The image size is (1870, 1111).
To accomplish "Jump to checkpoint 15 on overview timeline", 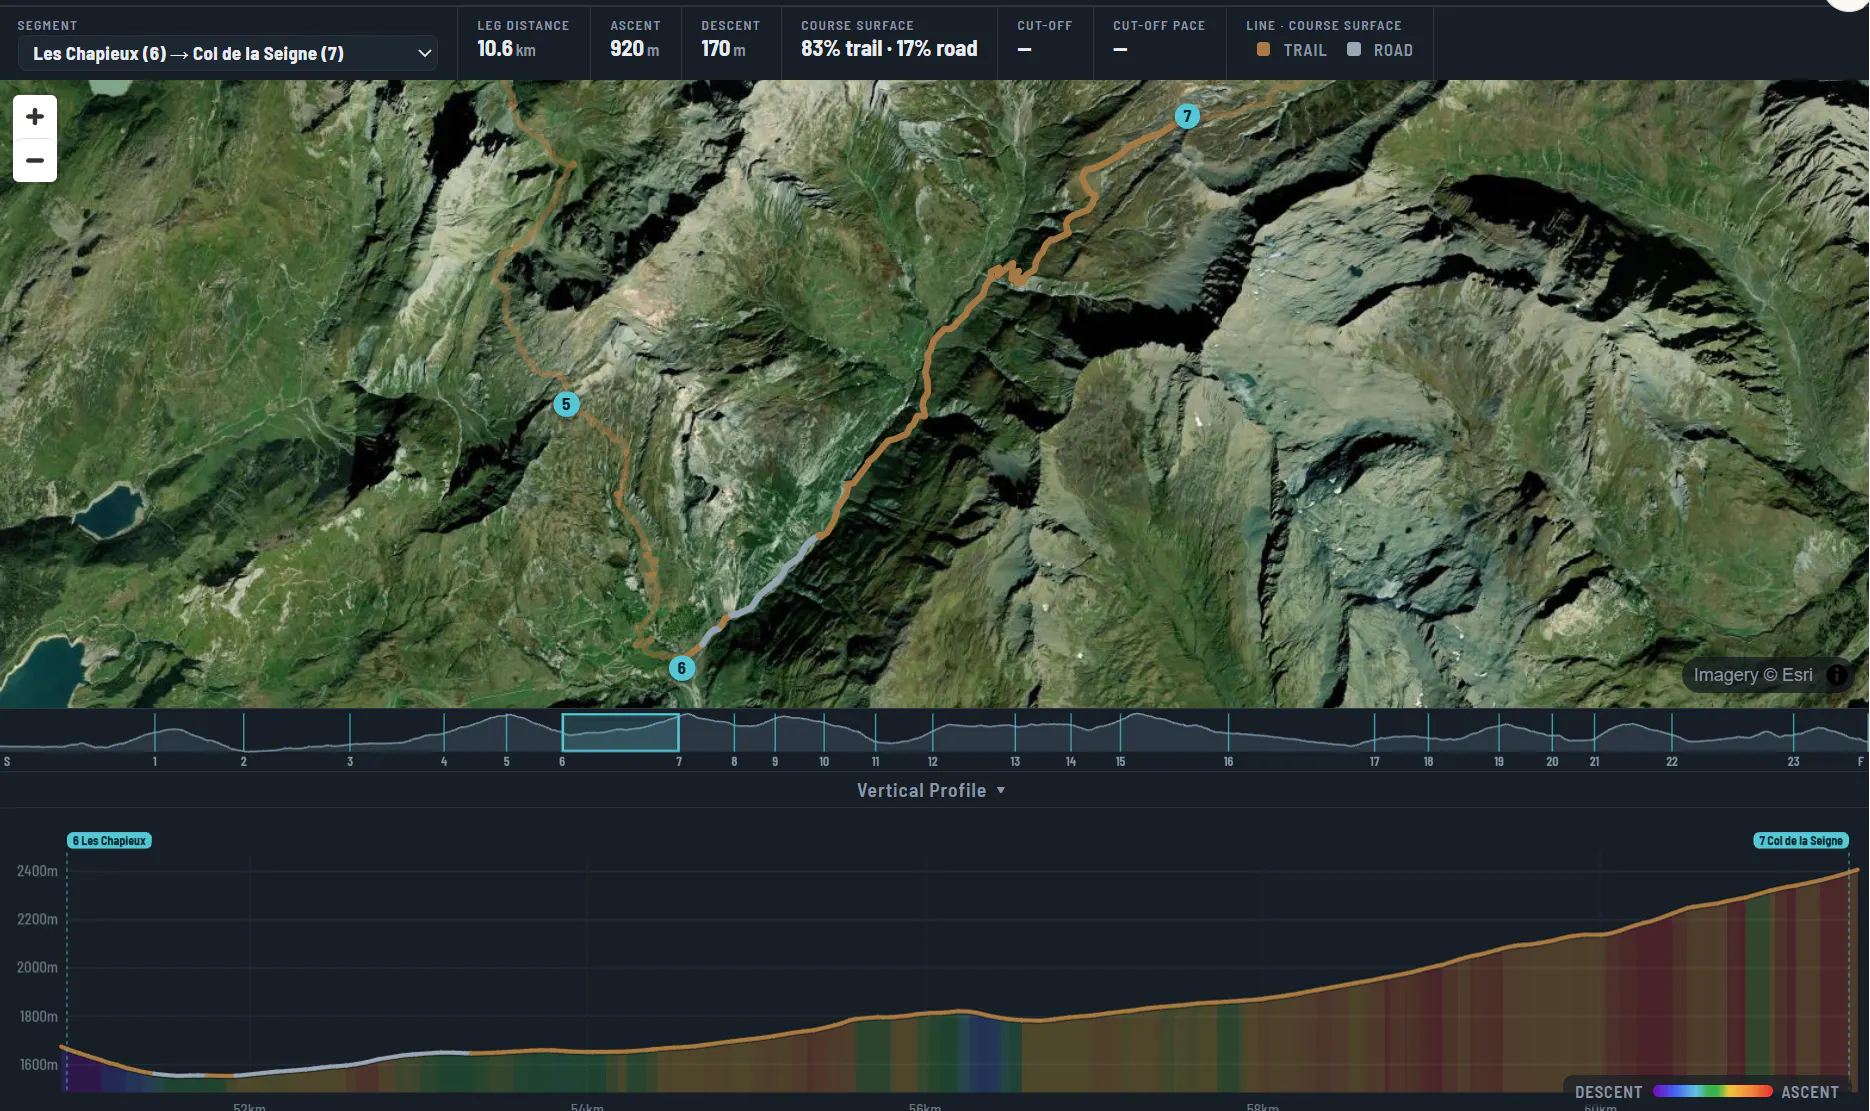I will (1120, 761).
